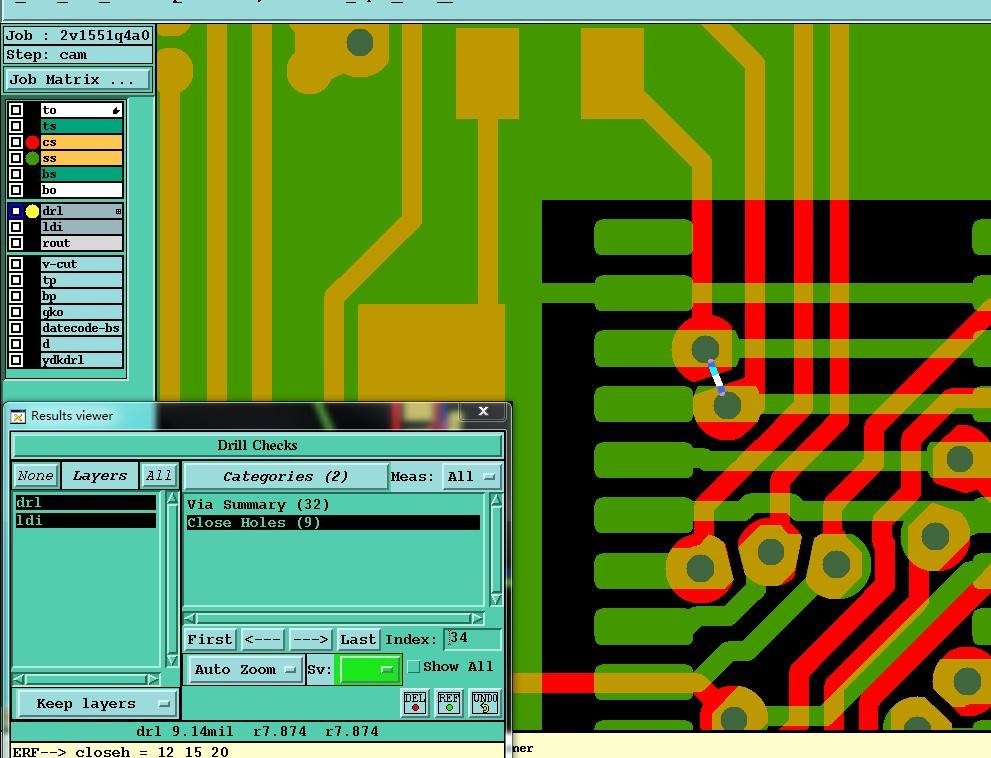Viewport: 991px width, 758px height.
Task: Open the green Sv severity dropdown
Action: [x=368, y=669]
